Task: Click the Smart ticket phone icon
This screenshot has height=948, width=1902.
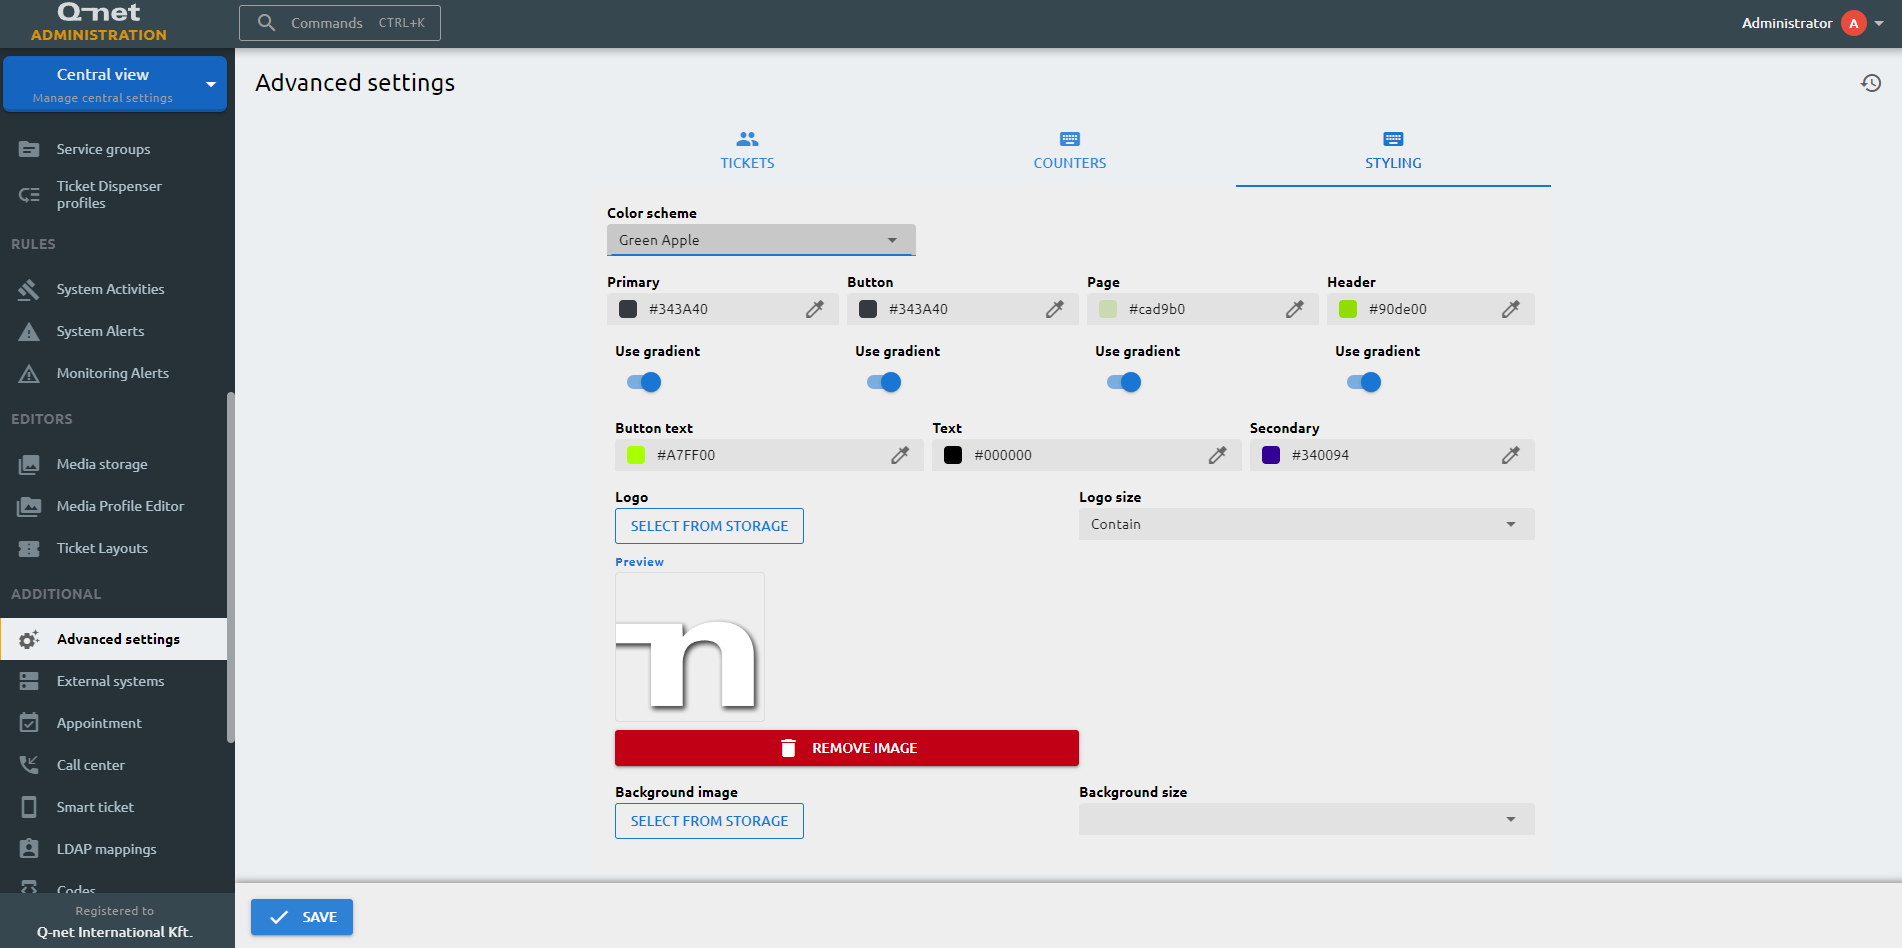Action: coord(29,807)
